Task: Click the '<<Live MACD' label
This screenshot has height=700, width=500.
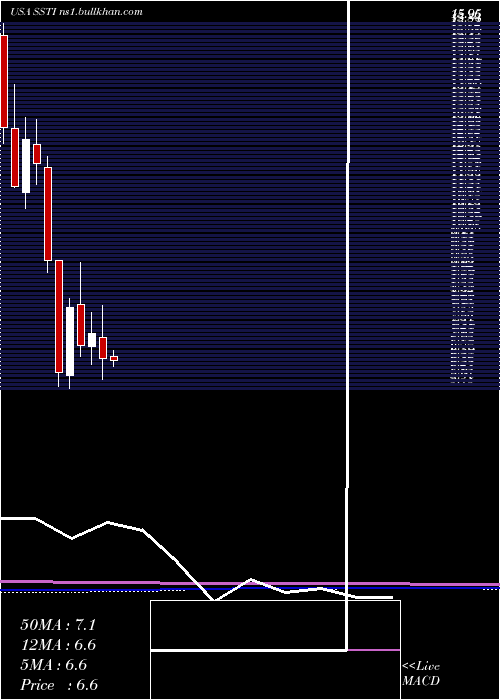Action: pos(421,674)
